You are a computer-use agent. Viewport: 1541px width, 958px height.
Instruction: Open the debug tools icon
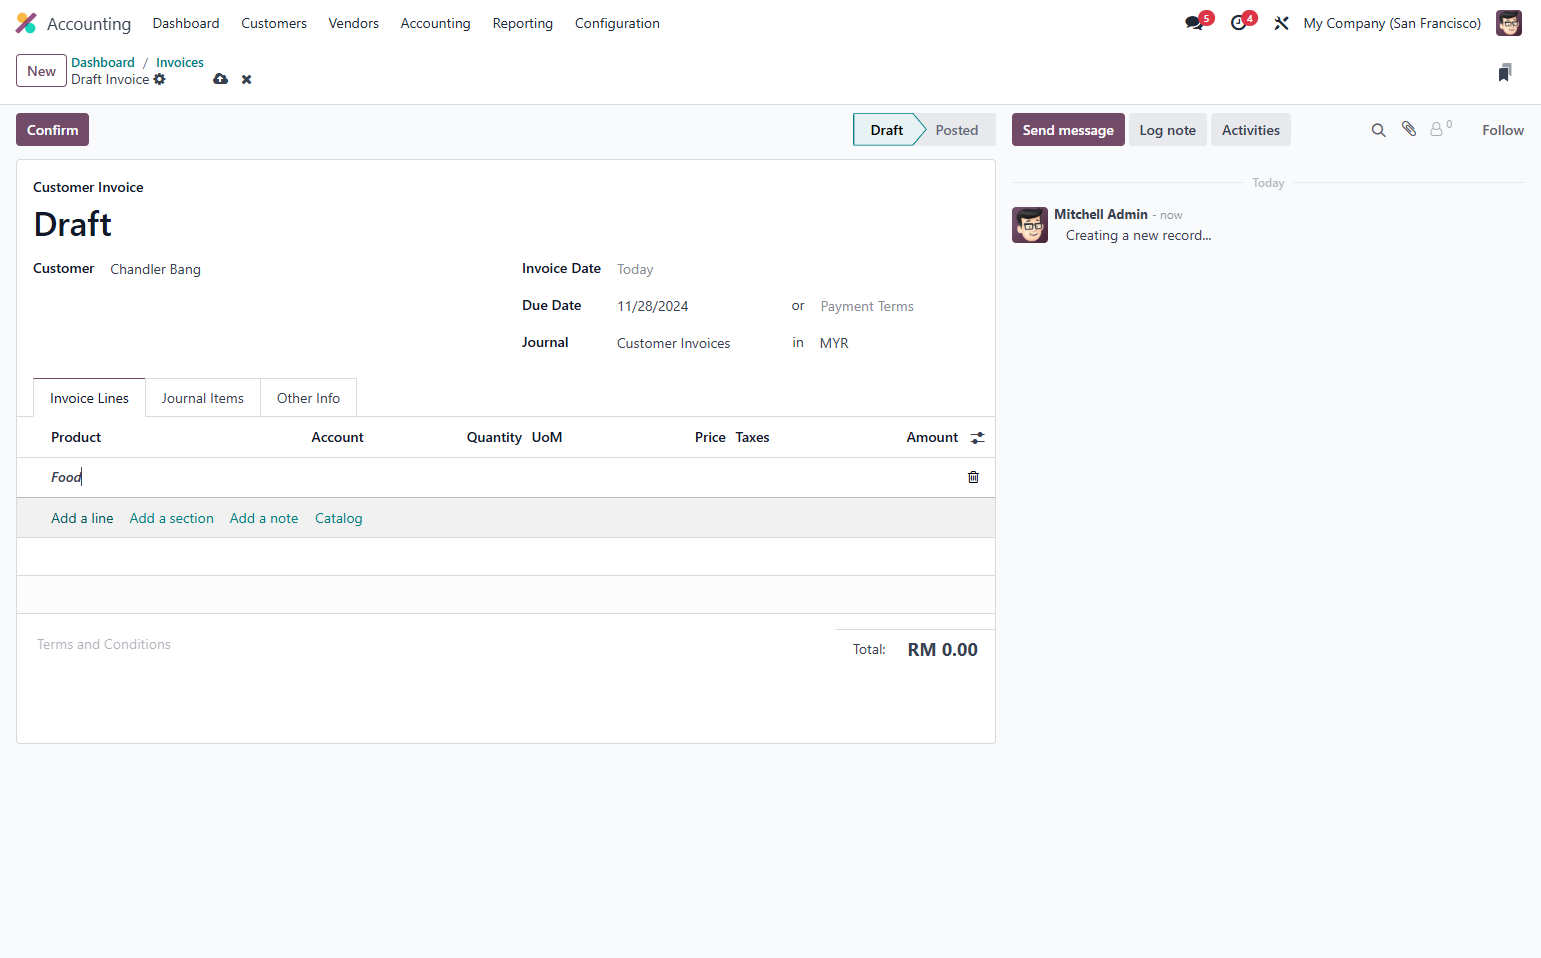(1281, 23)
